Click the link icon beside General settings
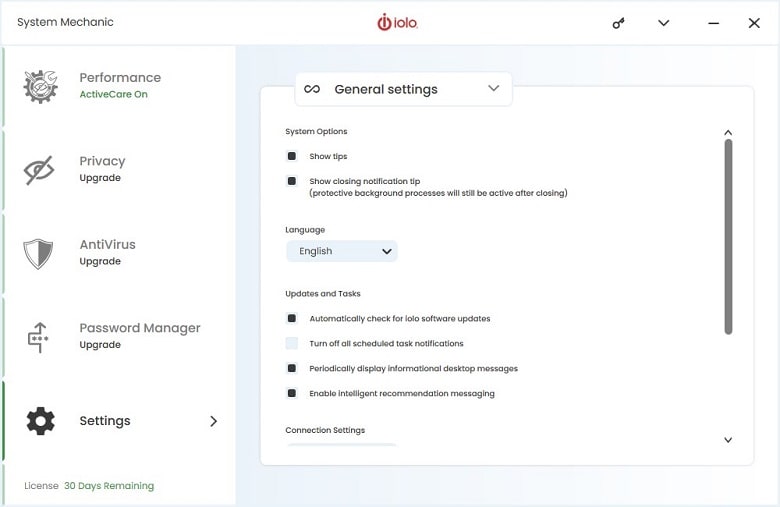This screenshot has width=780, height=507. point(312,89)
